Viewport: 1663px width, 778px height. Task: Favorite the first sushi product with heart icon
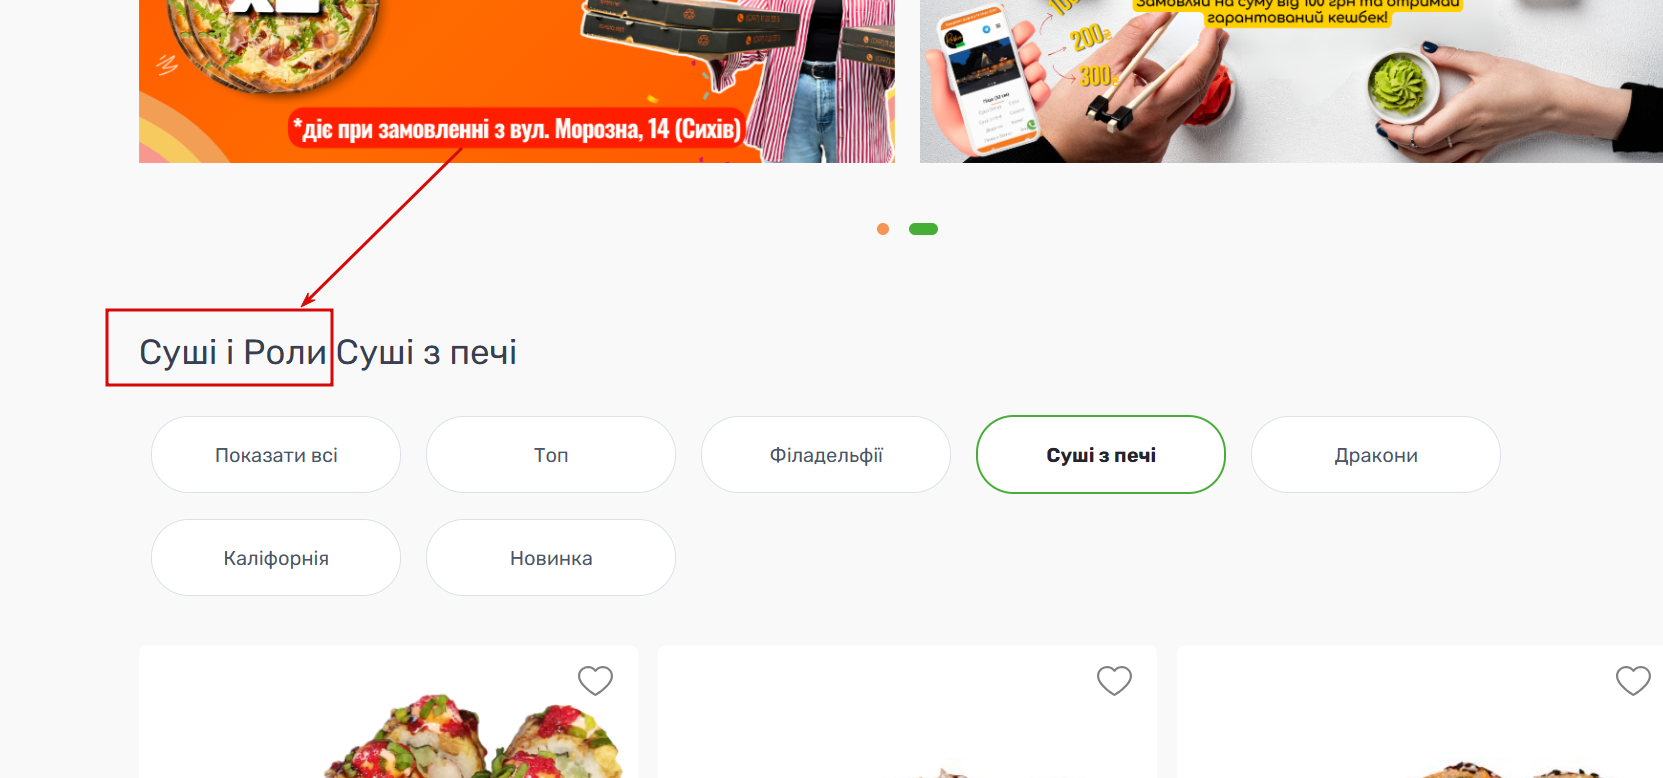tap(595, 681)
